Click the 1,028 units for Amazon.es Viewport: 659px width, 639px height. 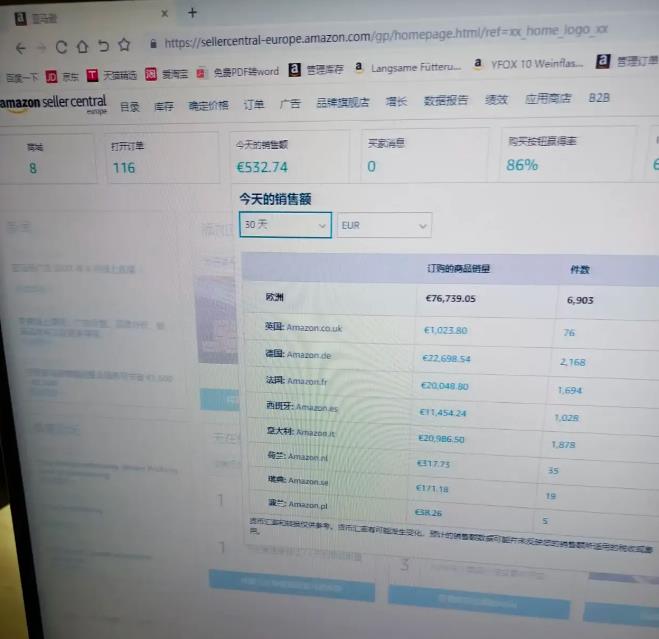567,418
